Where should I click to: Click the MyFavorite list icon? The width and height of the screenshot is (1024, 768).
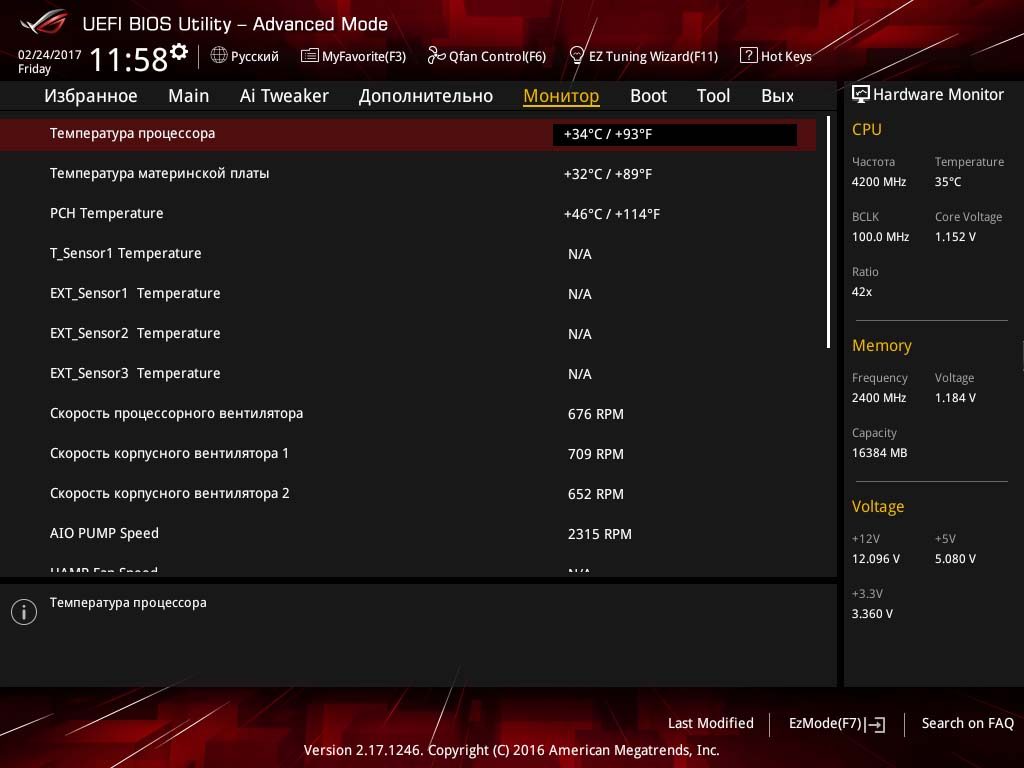pyautogui.click(x=310, y=56)
